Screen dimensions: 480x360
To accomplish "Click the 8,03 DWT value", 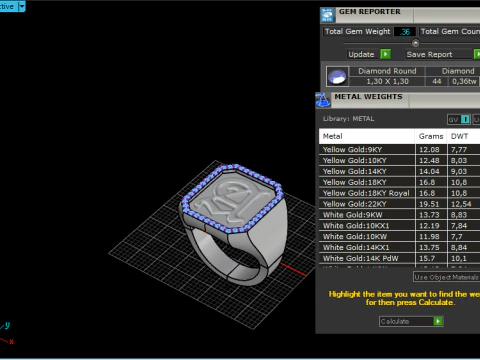I will (x=459, y=161).
